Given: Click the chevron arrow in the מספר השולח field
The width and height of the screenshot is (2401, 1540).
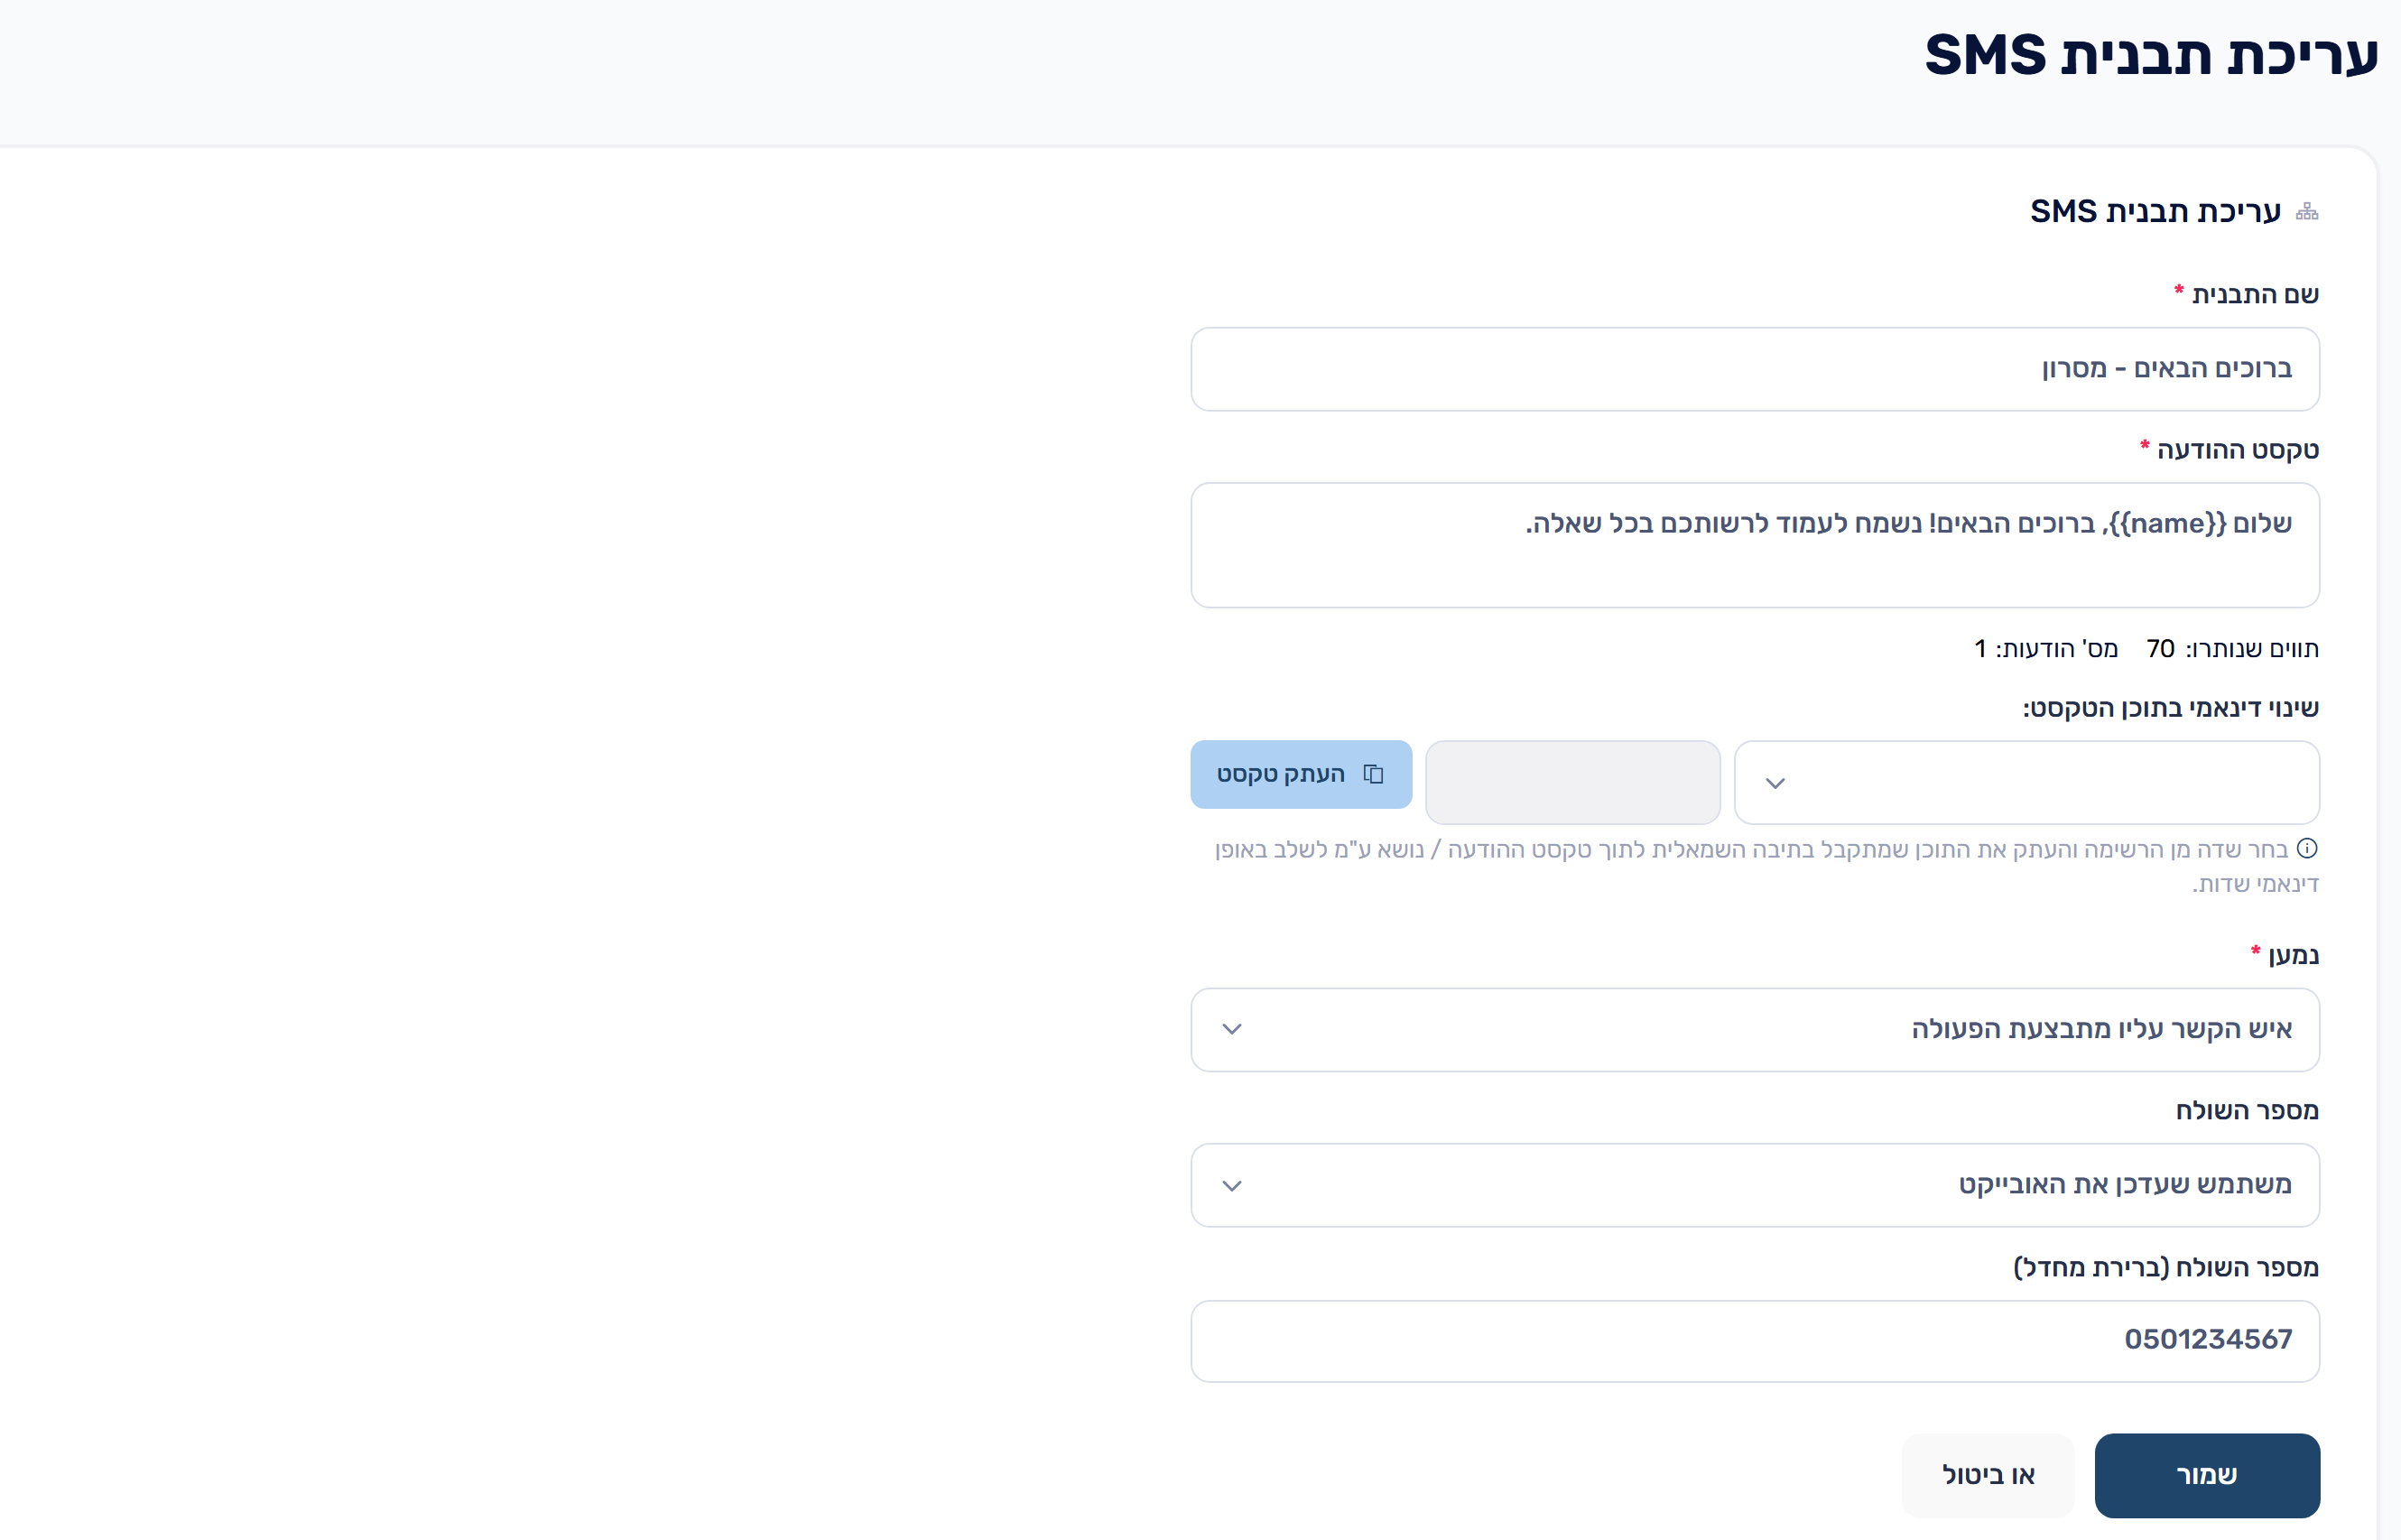Looking at the screenshot, I should pyautogui.click(x=1232, y=1186).
